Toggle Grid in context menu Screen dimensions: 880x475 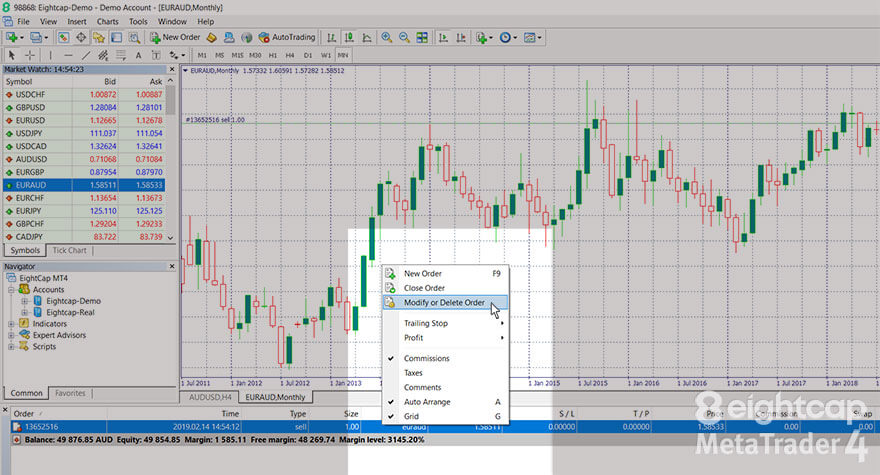[x=445, y=417]
